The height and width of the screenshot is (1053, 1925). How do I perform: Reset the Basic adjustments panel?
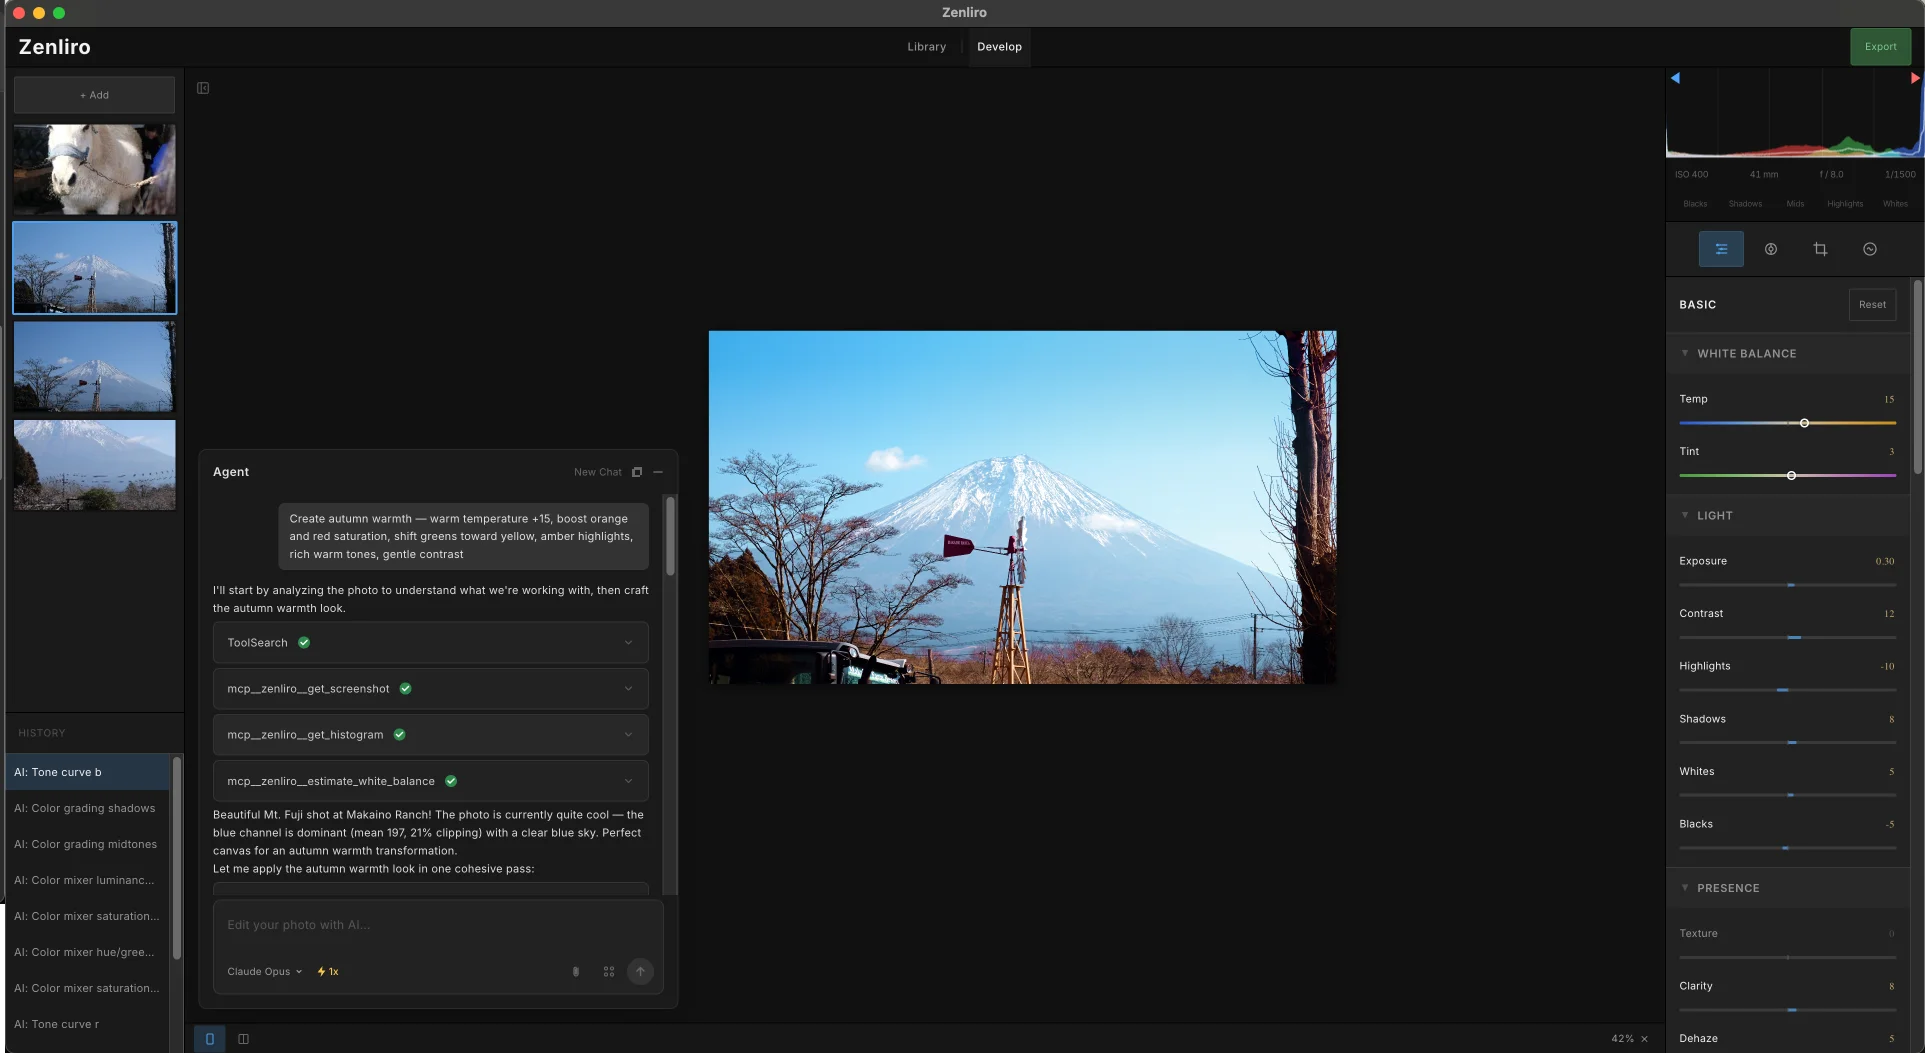click(1871, 304)
